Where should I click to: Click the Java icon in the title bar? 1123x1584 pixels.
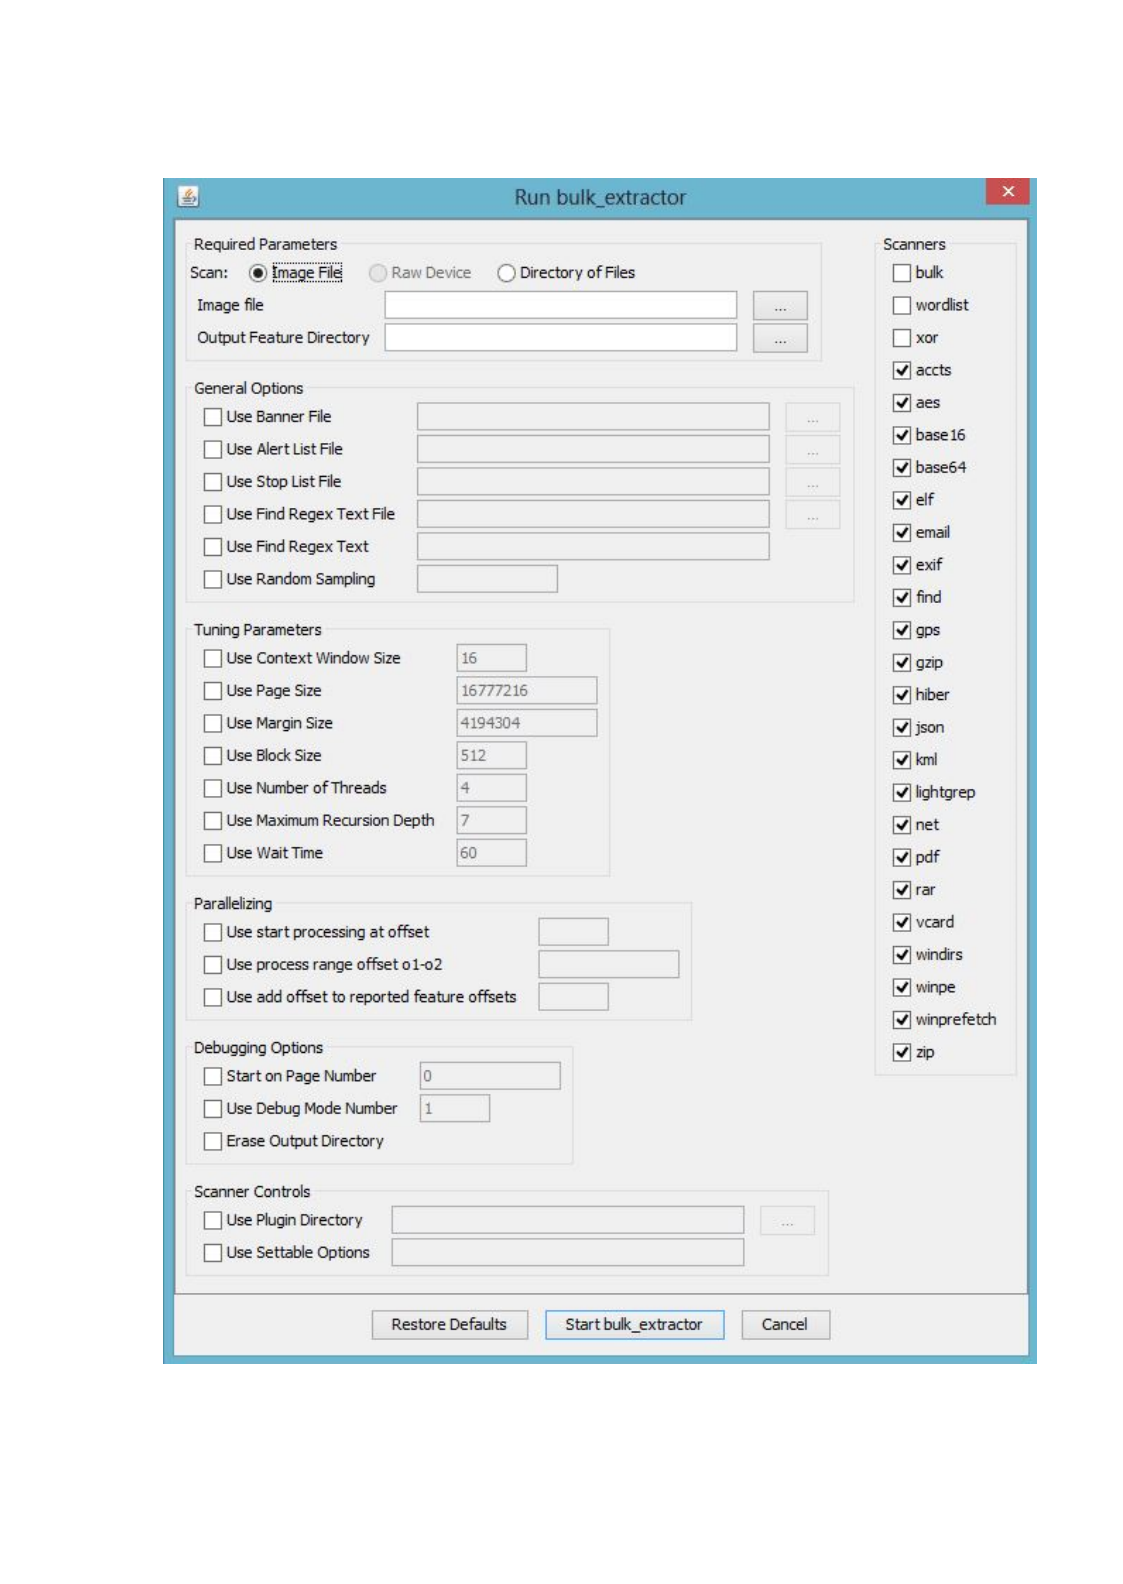point(188,196)
